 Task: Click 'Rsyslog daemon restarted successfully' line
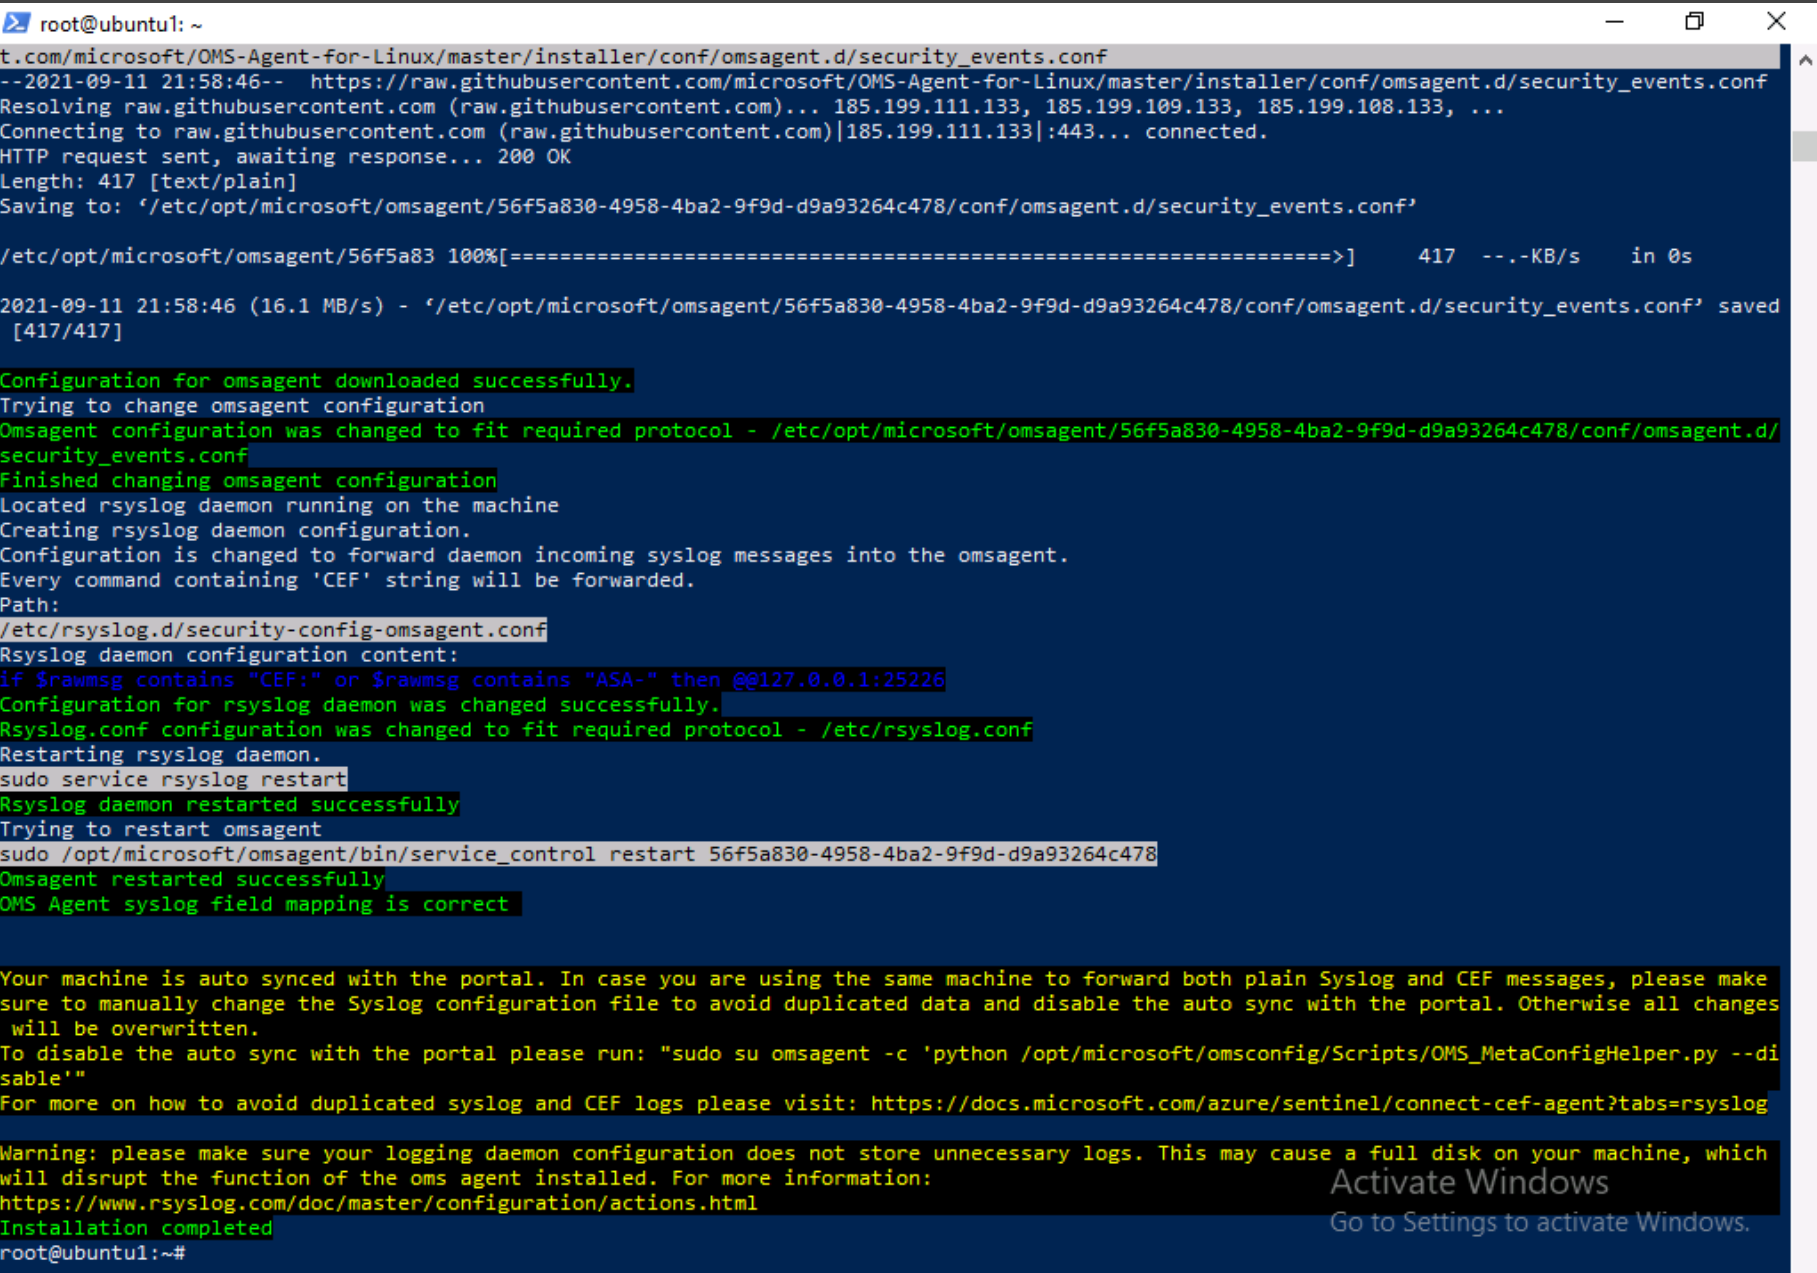[230, 804]
